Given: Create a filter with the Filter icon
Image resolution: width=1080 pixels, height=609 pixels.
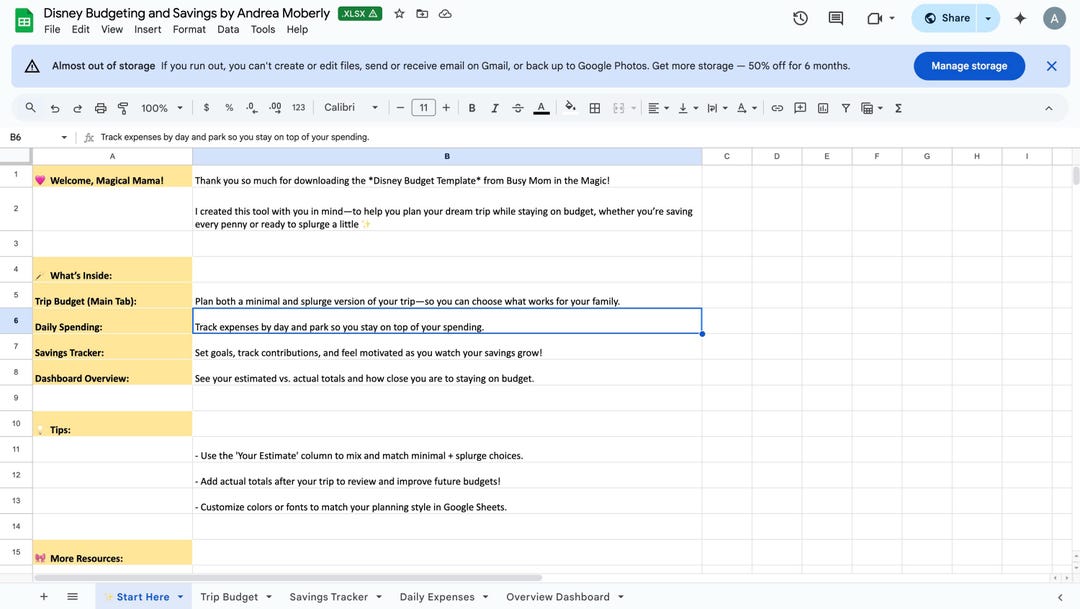Looking at the screenshot, I should pos(845,107).
